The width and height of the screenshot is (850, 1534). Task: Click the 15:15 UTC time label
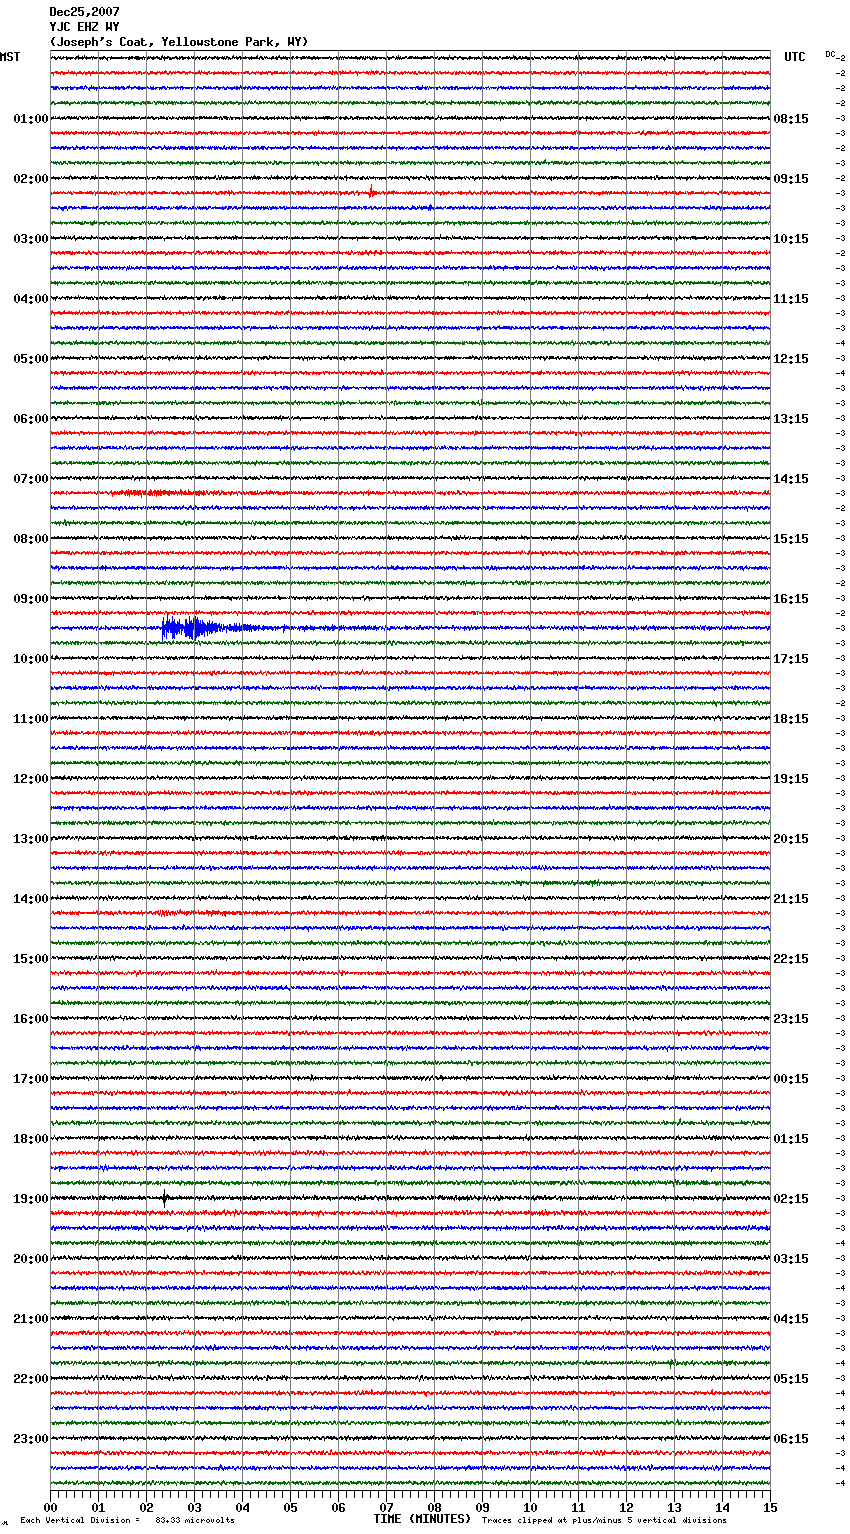(791, 539)
